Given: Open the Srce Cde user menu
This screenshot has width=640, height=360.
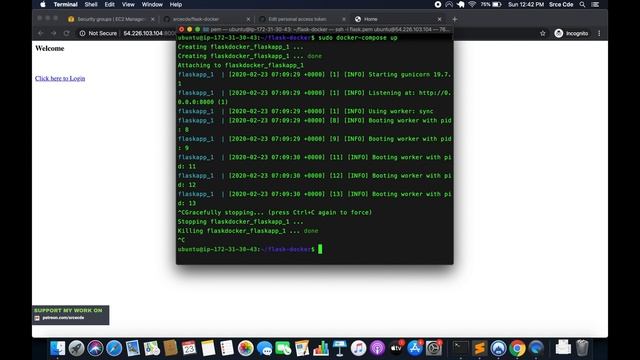Looking at the screenshot, I should coord(561,4).
